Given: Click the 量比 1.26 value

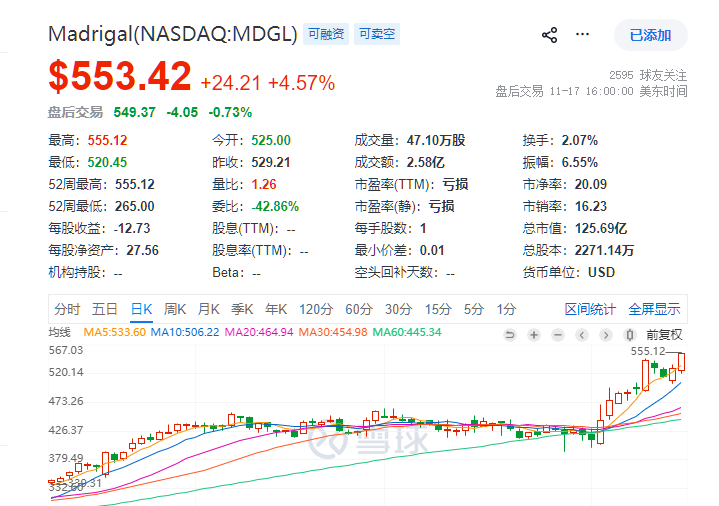Looking at the screenshot, I should pos(264,184).
